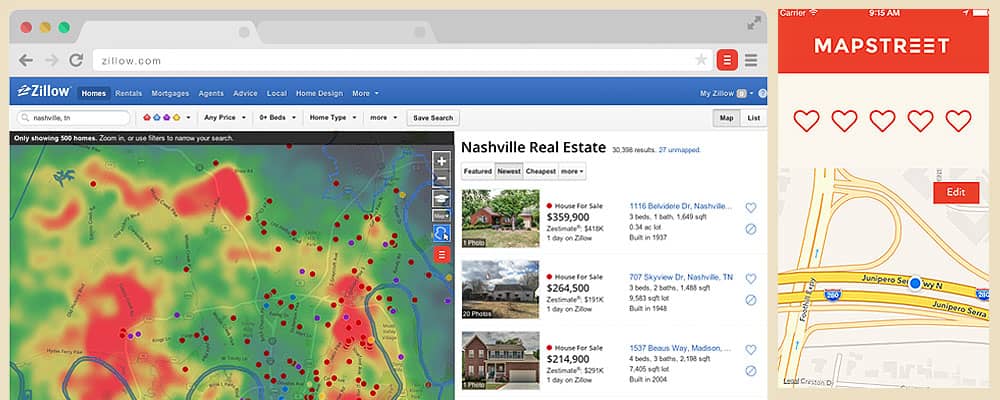This screenshot has width=1000, height=400.
Task: Go to the Rentals section
Action: (129, 93)
